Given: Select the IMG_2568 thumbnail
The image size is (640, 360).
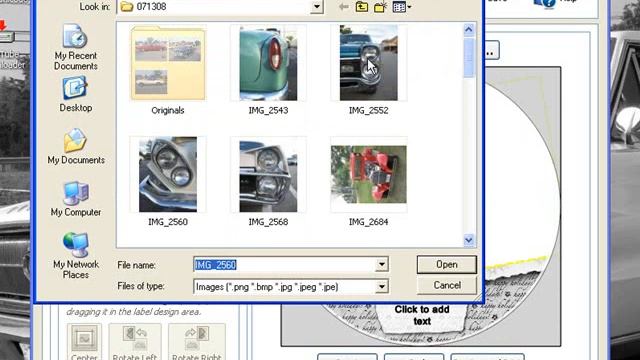Looking at the screenshot, I should (x=268, y=174).
